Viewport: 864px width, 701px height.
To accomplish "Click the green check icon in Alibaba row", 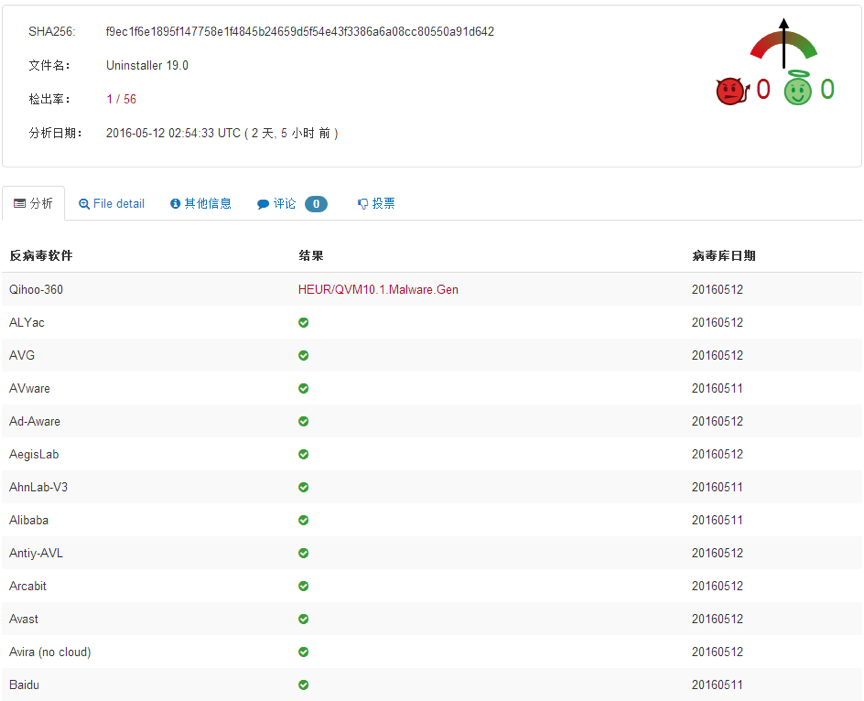I will point(303,520).
